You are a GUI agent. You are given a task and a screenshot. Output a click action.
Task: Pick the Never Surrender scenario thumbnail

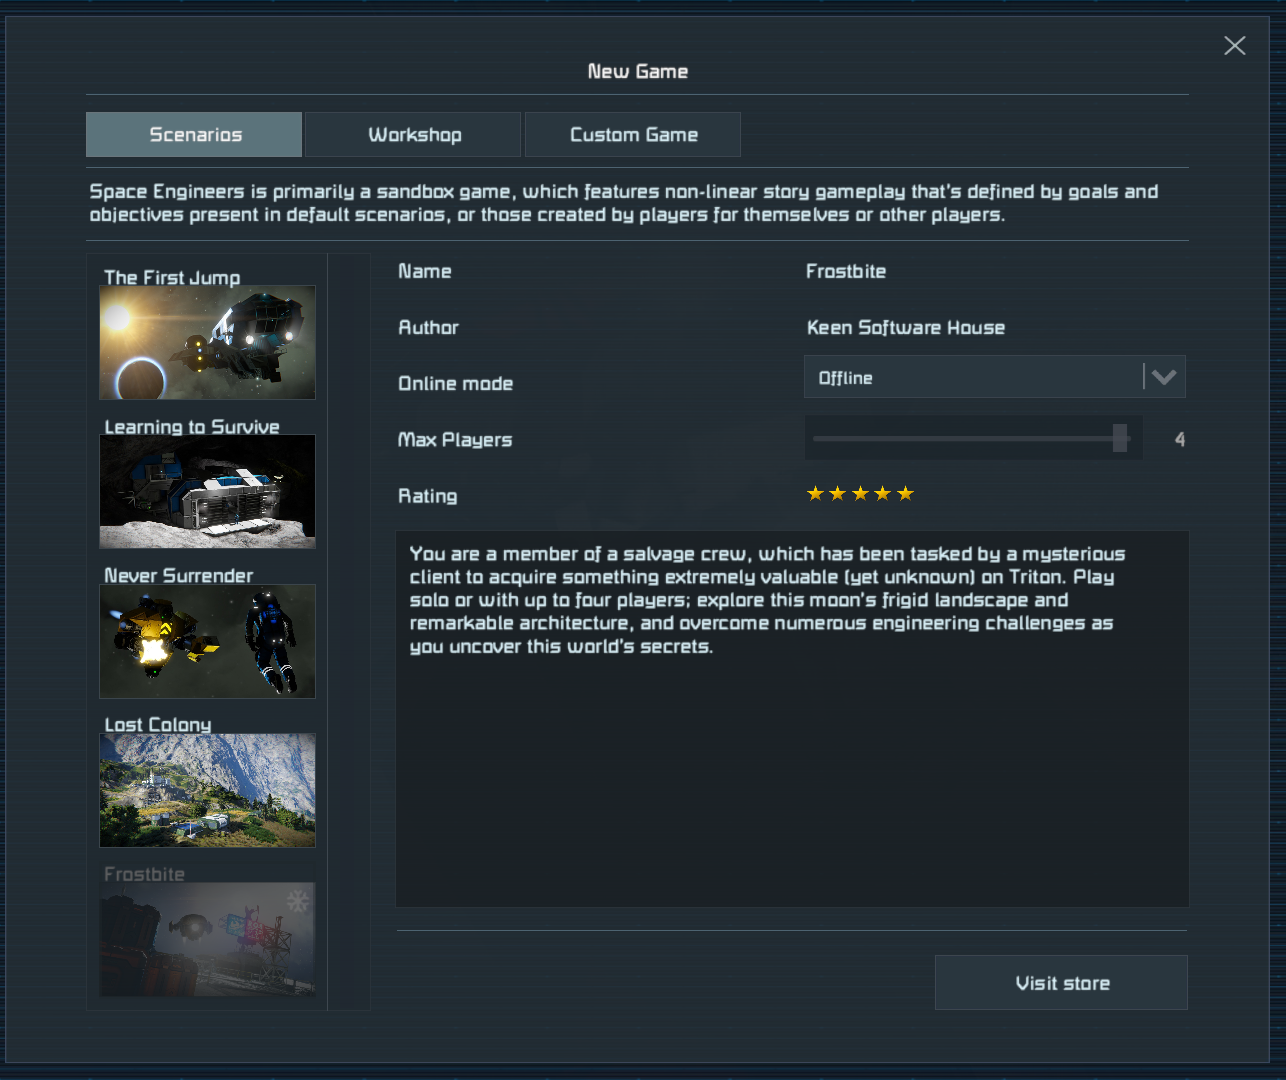(x=207, y=641)
